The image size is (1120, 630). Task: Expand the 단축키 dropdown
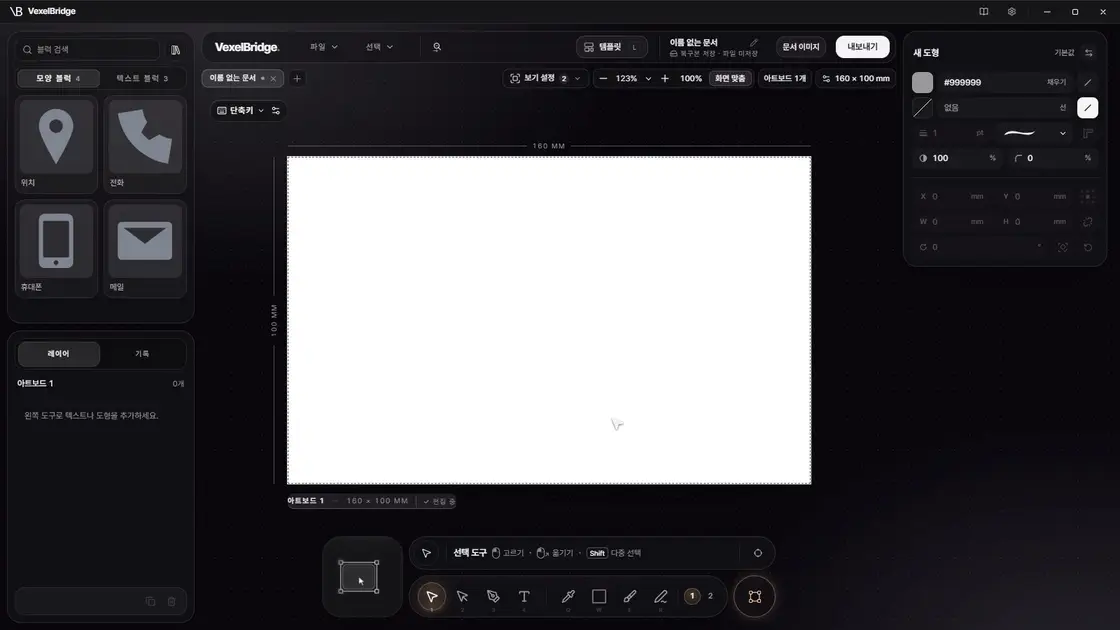pyautogui.click(x=241, y=111)
